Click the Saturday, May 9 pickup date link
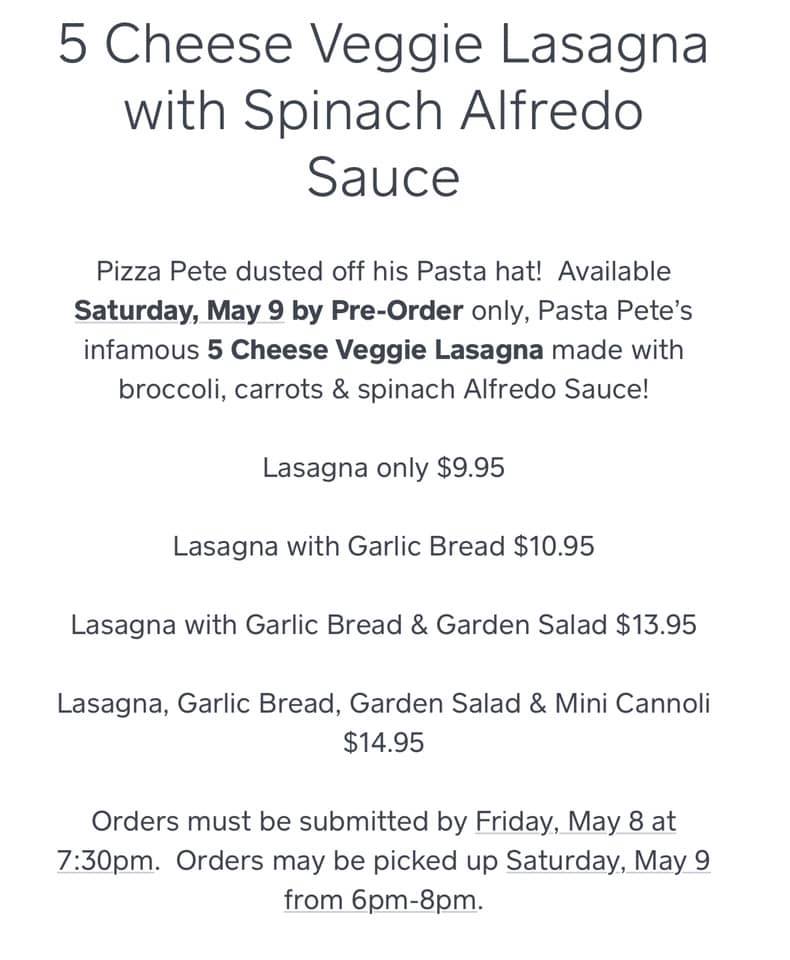Screen dimensions: 790x960 coord(608,861)
